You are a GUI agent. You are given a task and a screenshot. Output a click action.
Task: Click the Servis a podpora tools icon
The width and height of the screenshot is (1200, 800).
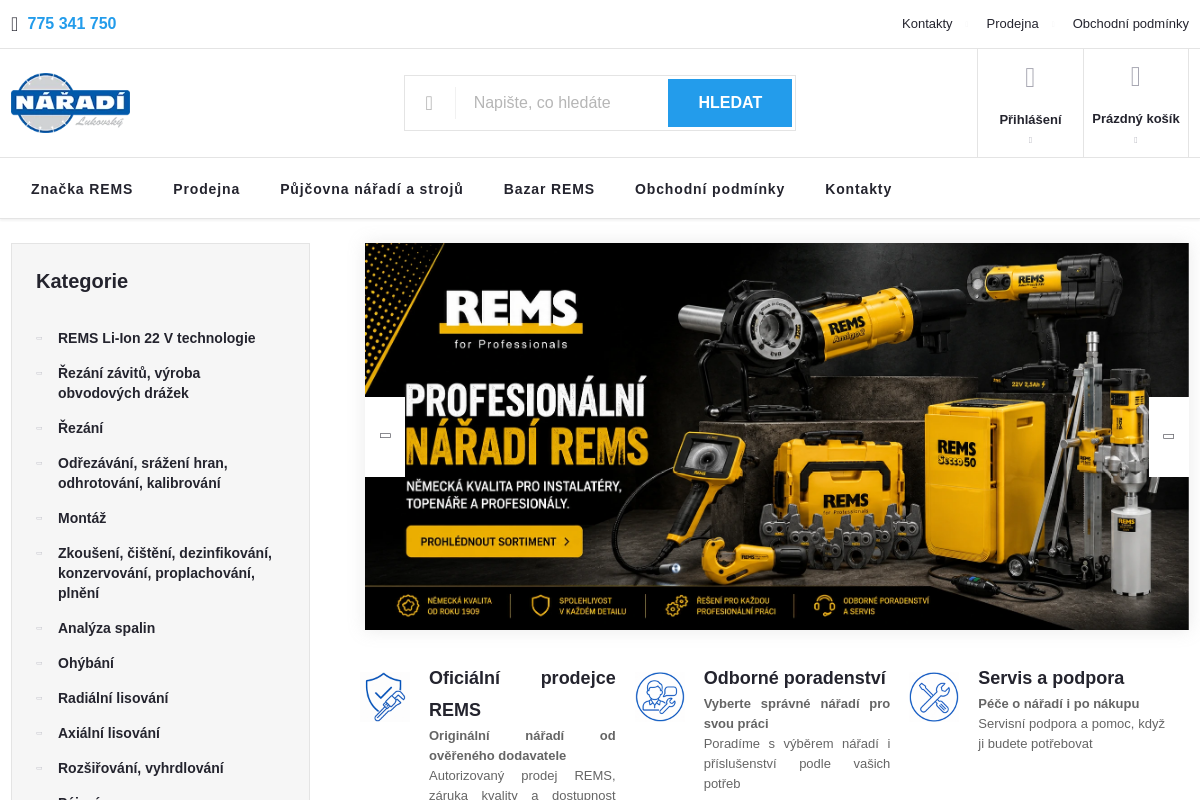pos(934,697)
